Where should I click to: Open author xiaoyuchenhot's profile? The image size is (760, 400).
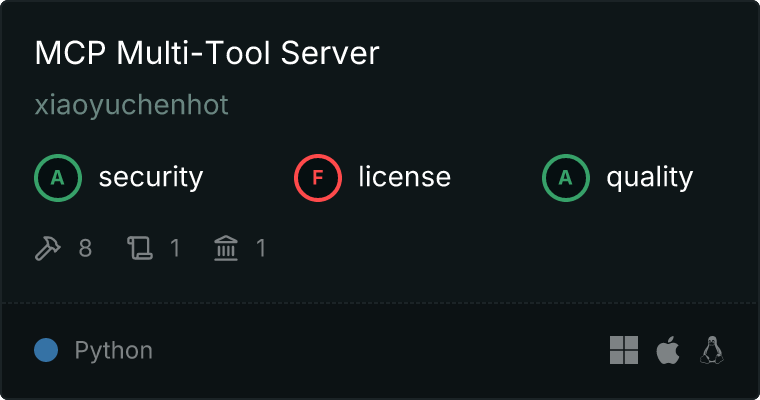click(x=131, y=105)
